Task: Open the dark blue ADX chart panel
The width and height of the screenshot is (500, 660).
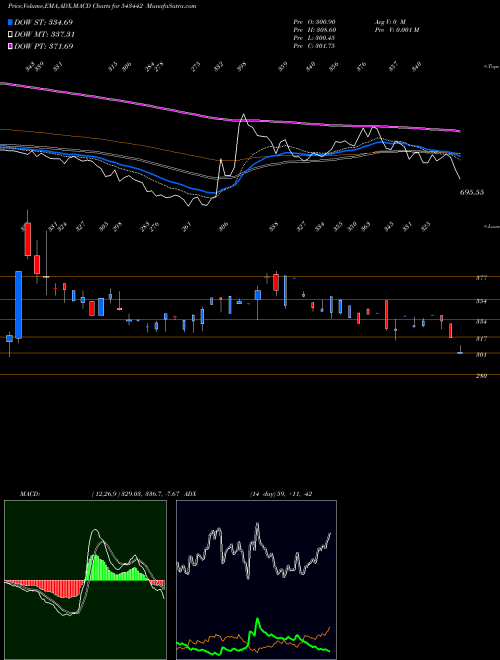Action: [x=256, y=580]
